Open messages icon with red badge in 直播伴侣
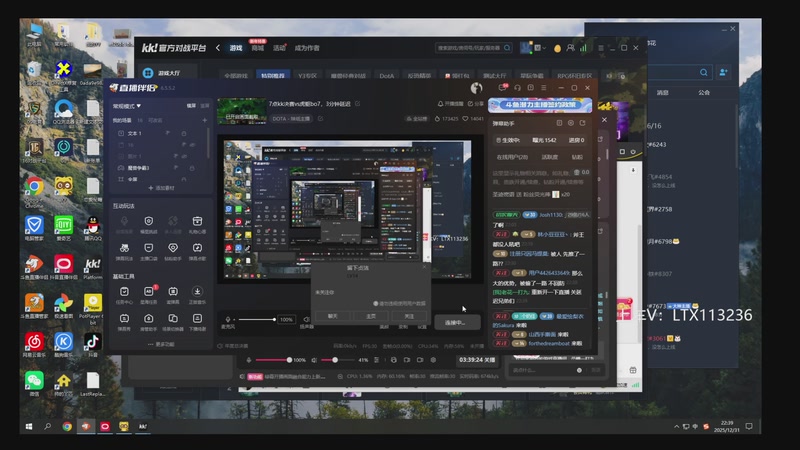Image resolution: width=800 pixels, height=450 pixels. pos(503,88)
